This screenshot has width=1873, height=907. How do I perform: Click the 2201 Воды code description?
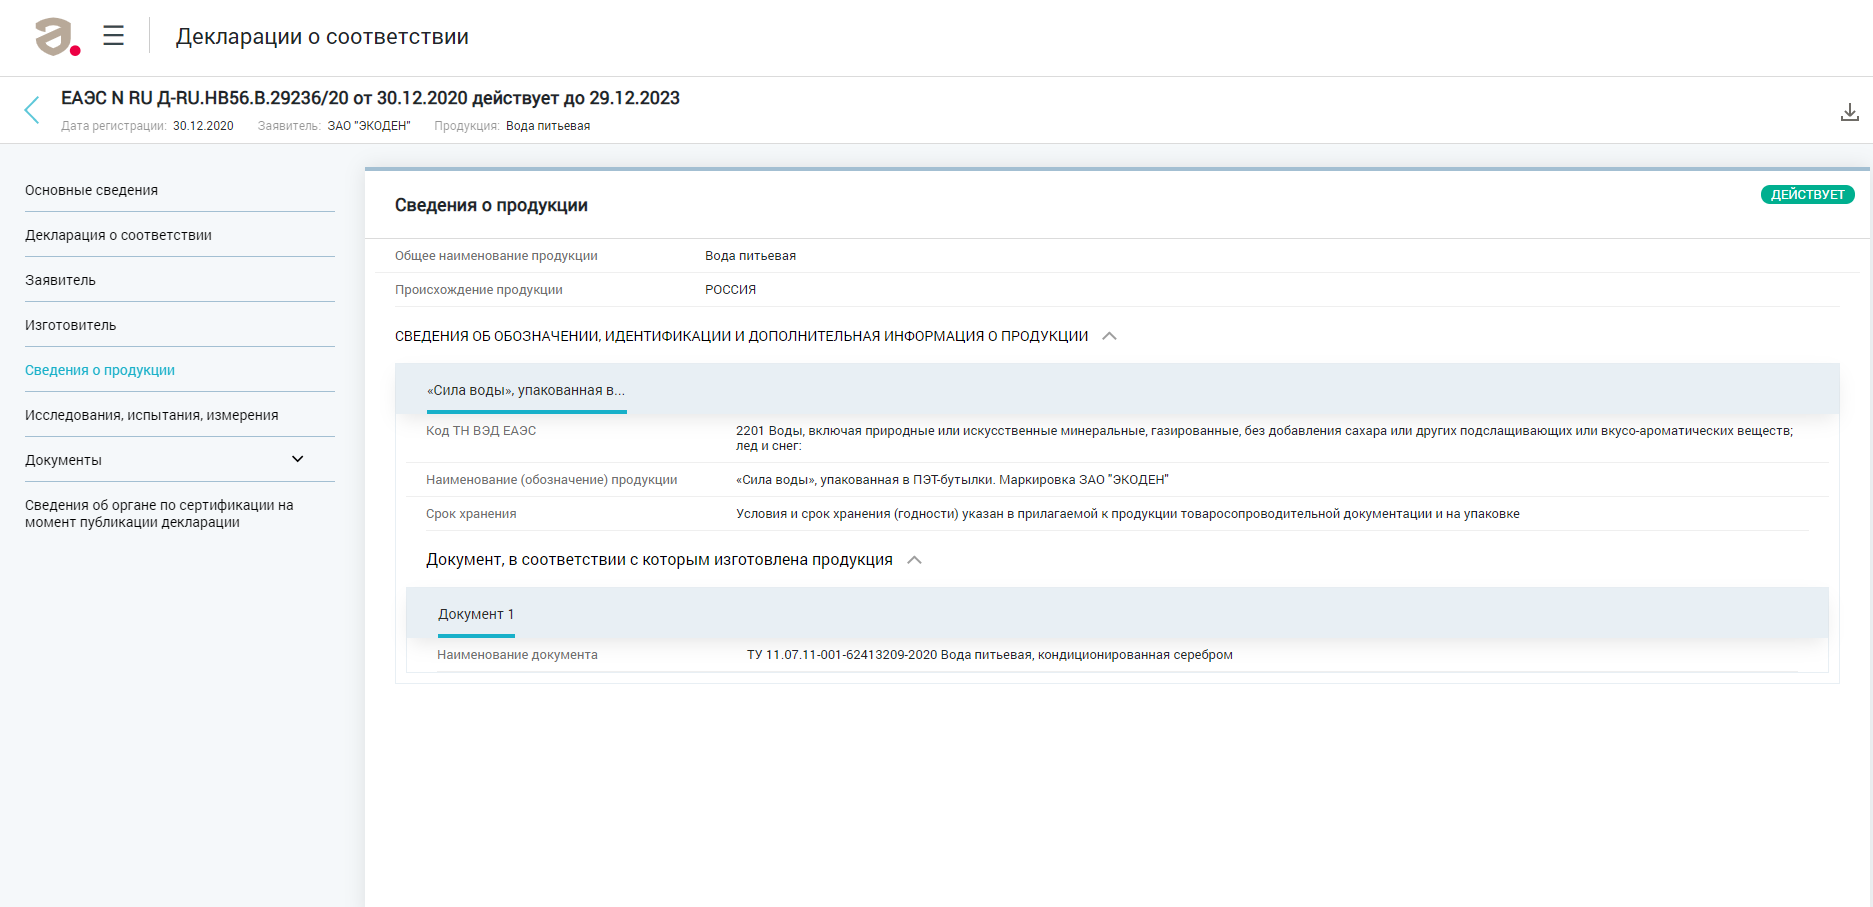point(1264,438)
